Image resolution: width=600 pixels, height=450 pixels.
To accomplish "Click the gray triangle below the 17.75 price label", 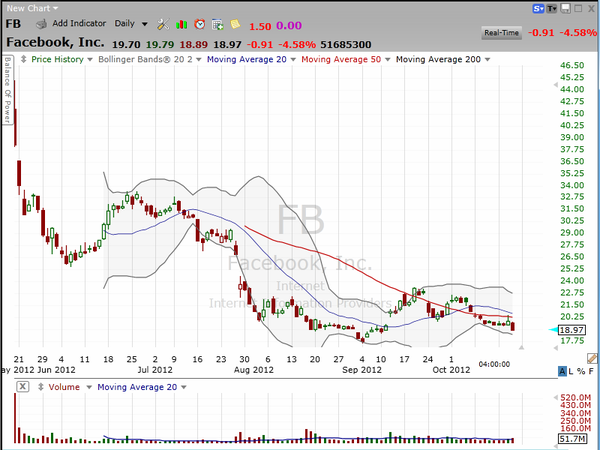I will click(556, 347).
